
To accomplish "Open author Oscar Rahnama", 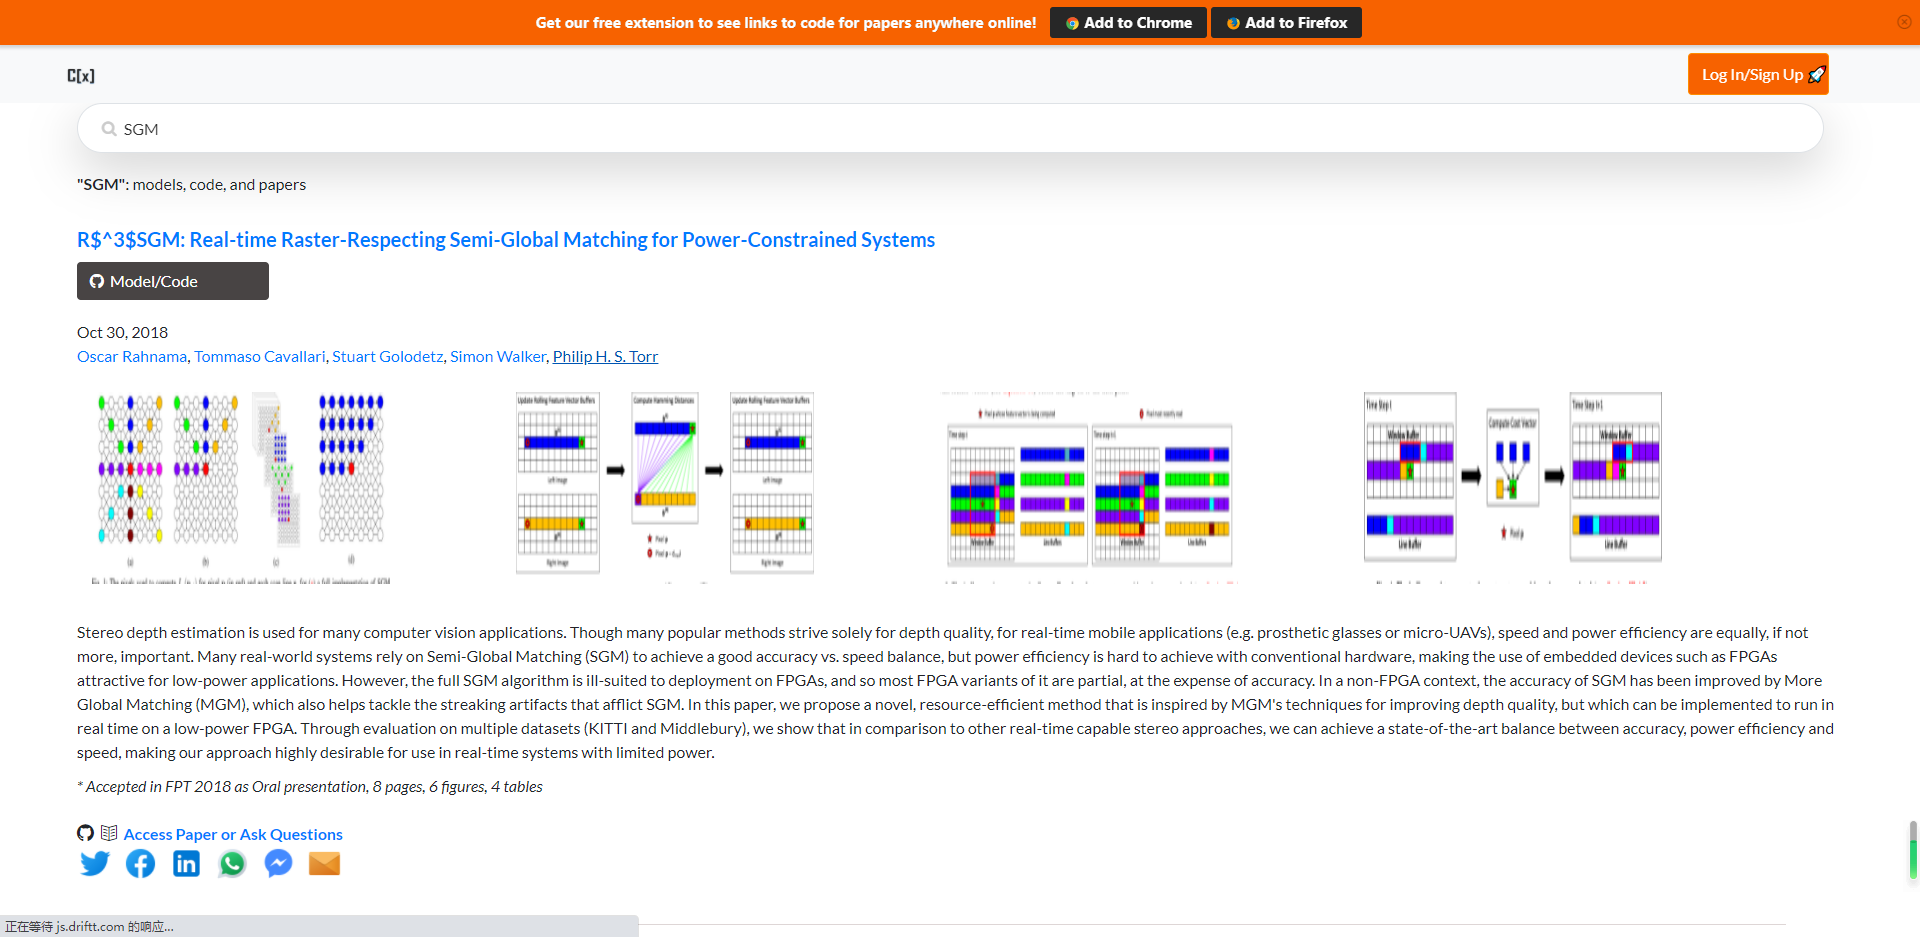I will coord(132,357).
